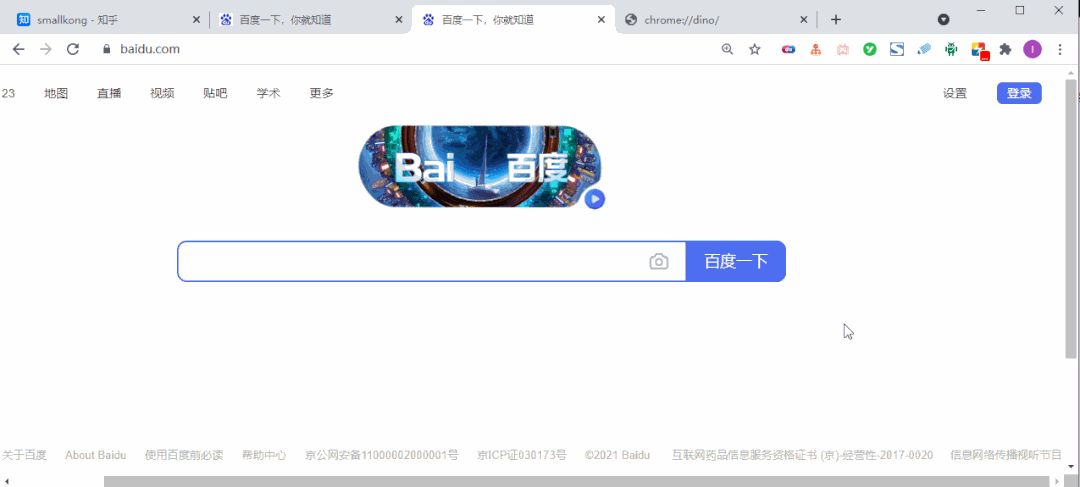Click the forward navigation arrow
The height and width of the screenshot is (487, 1080).
[x=45, y=49]
